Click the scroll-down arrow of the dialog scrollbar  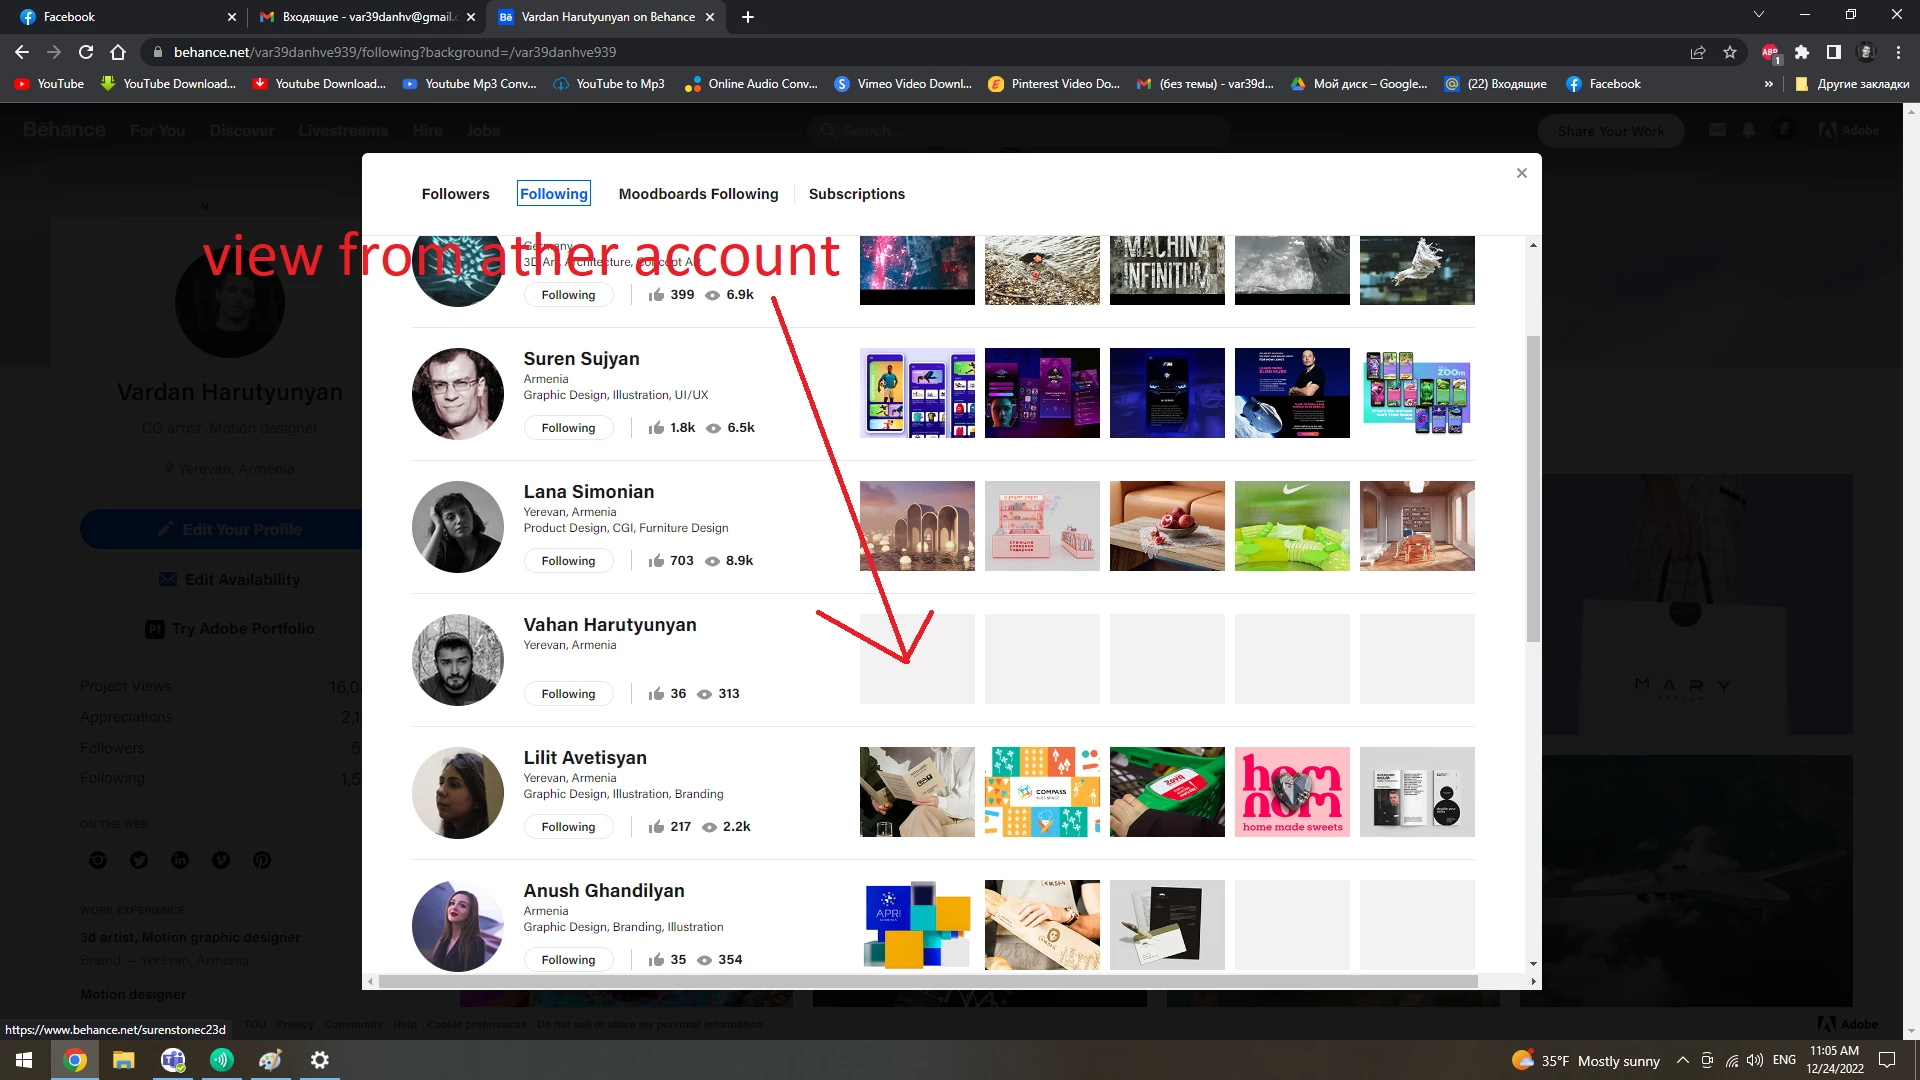pos(1533,964)
